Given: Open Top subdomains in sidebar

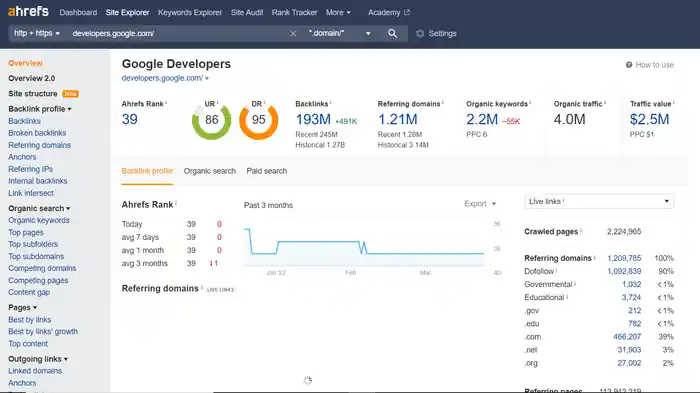Looking at the screenshot, I should (x=36, y=256).
